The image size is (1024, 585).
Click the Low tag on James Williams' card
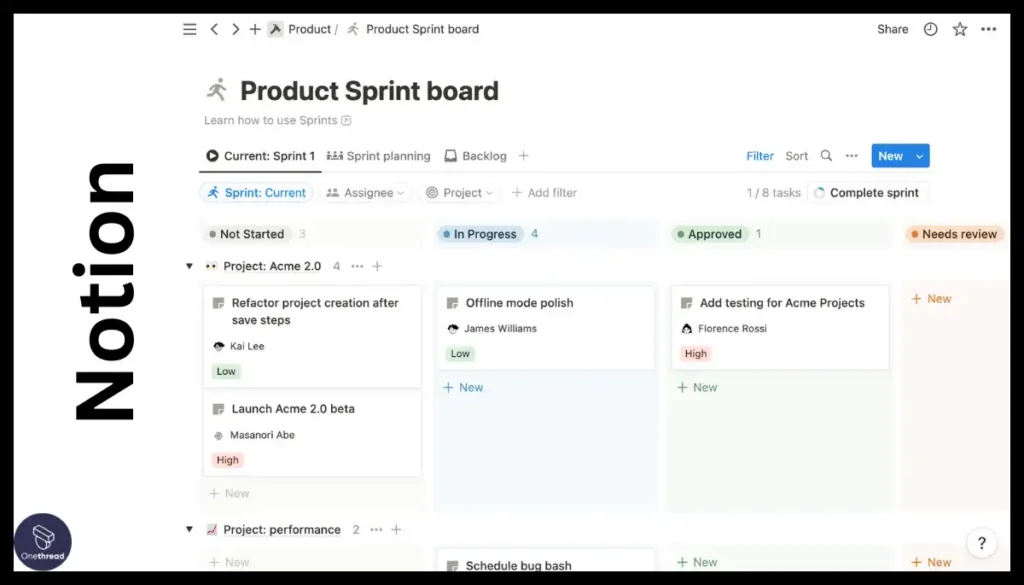tap(460, 354)
